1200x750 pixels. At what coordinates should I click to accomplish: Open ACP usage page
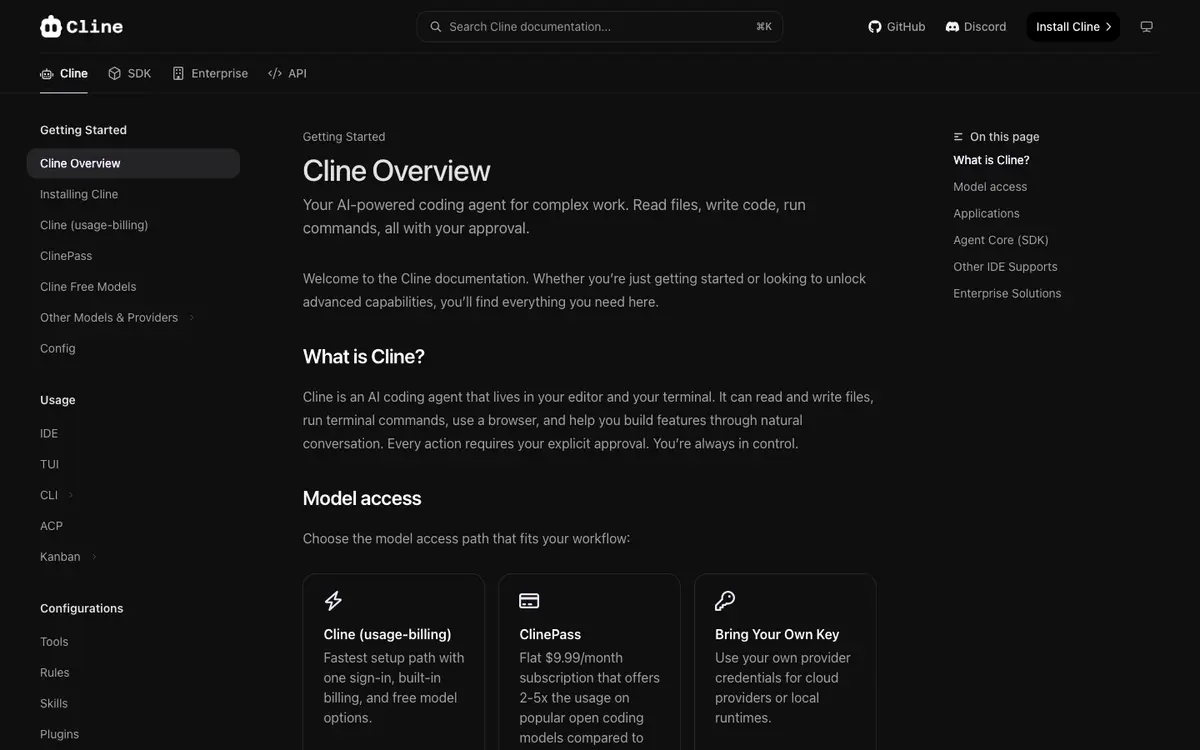coord(52,526)
